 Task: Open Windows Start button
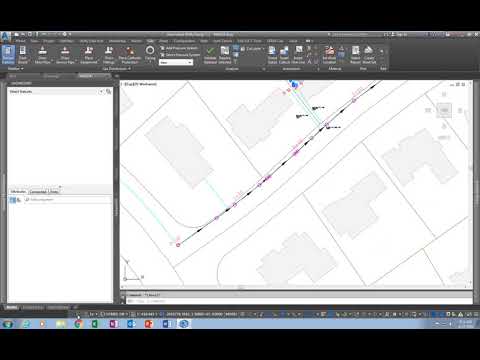(8, 324)
